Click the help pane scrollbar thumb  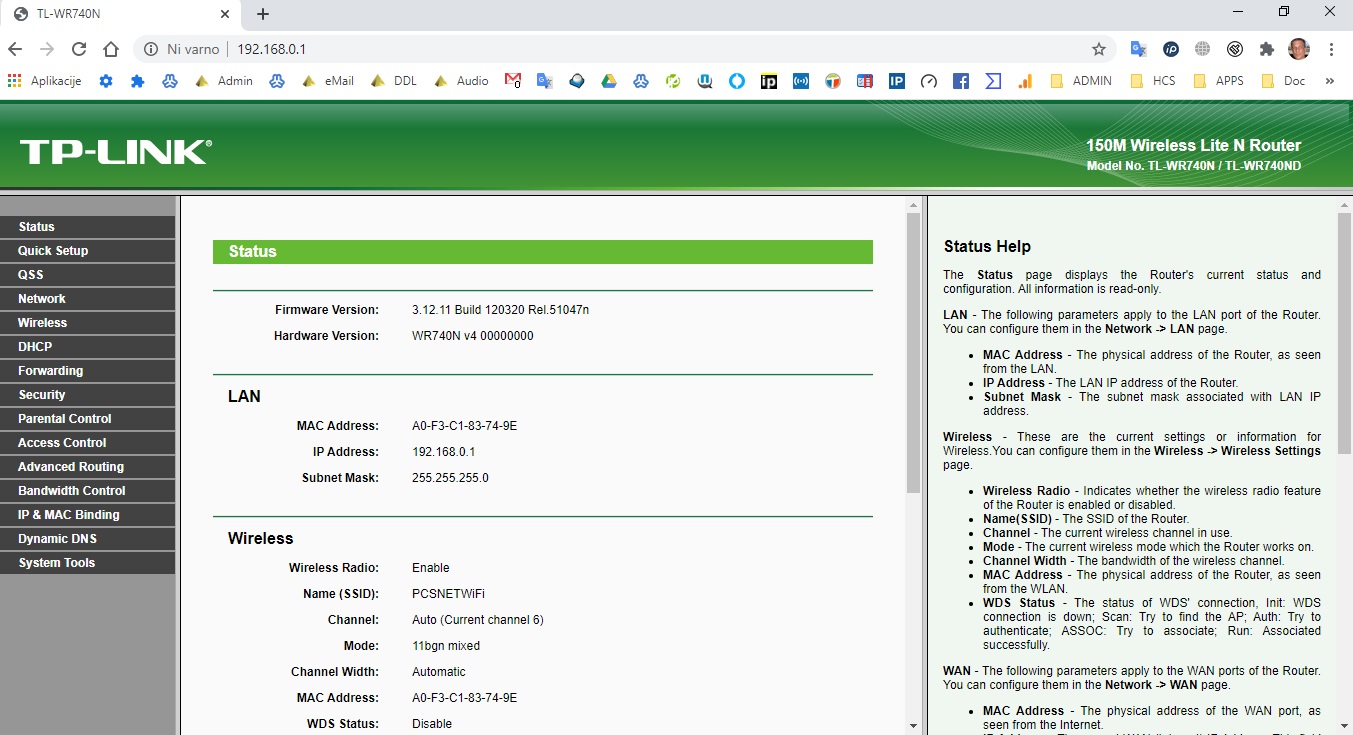(x=1344, y=332)
